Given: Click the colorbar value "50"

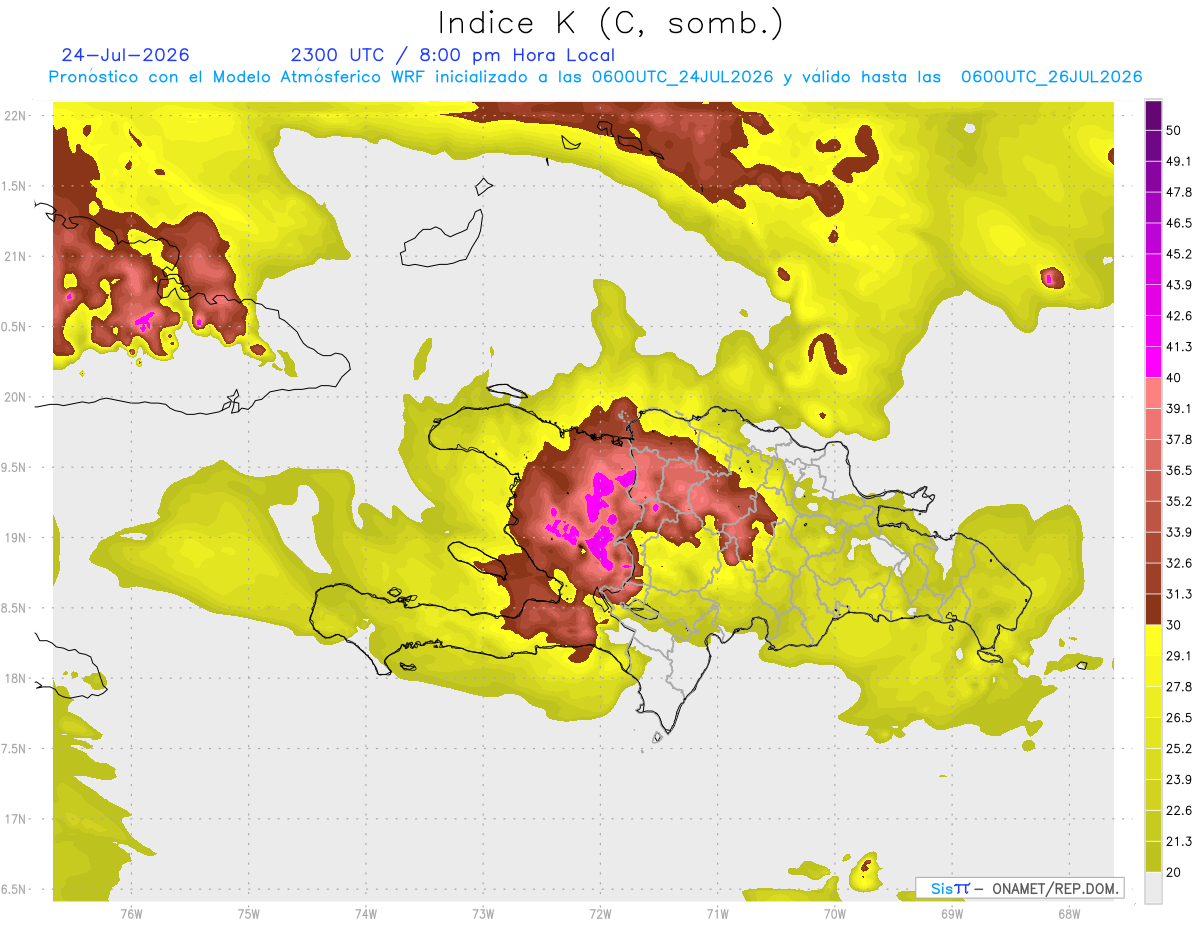Looking at the screenshot, I should click(1175, 131).
